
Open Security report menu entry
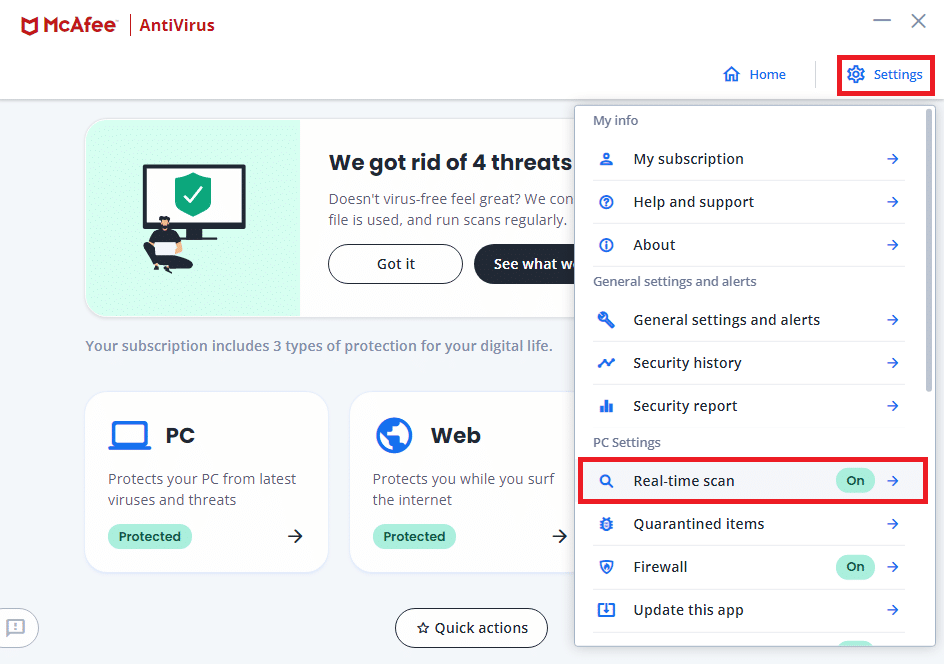pyautogui.click(x=749, y=406)
